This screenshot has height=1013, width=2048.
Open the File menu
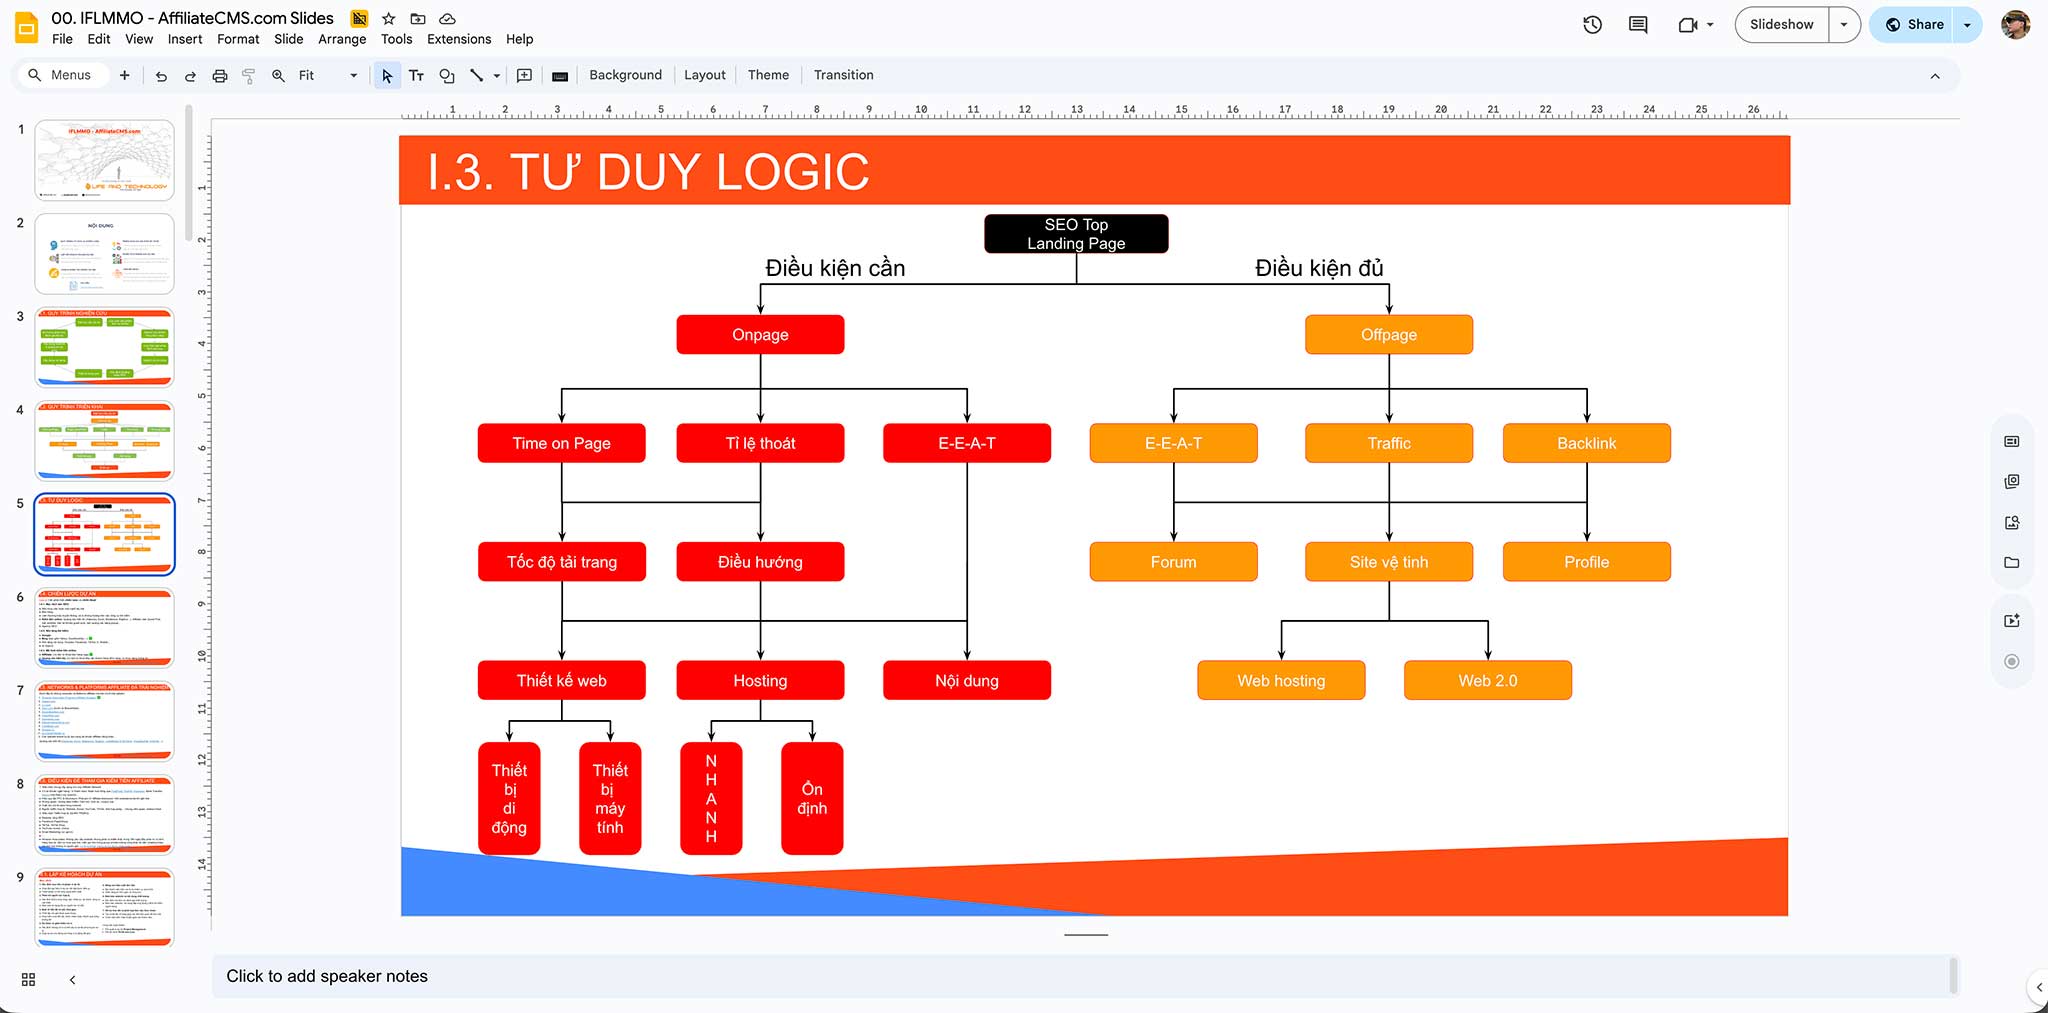coord(62,39)
